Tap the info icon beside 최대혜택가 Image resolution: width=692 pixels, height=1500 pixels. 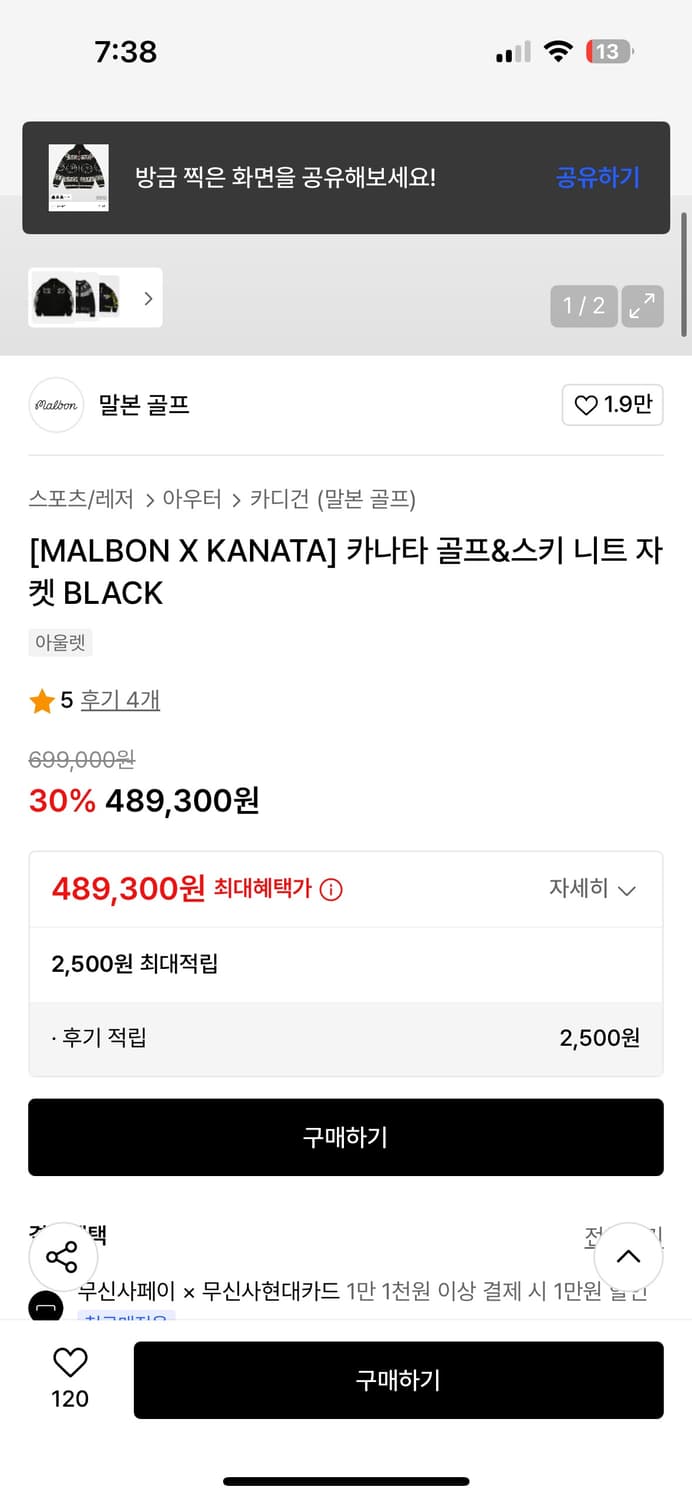(x=331, y=889)
